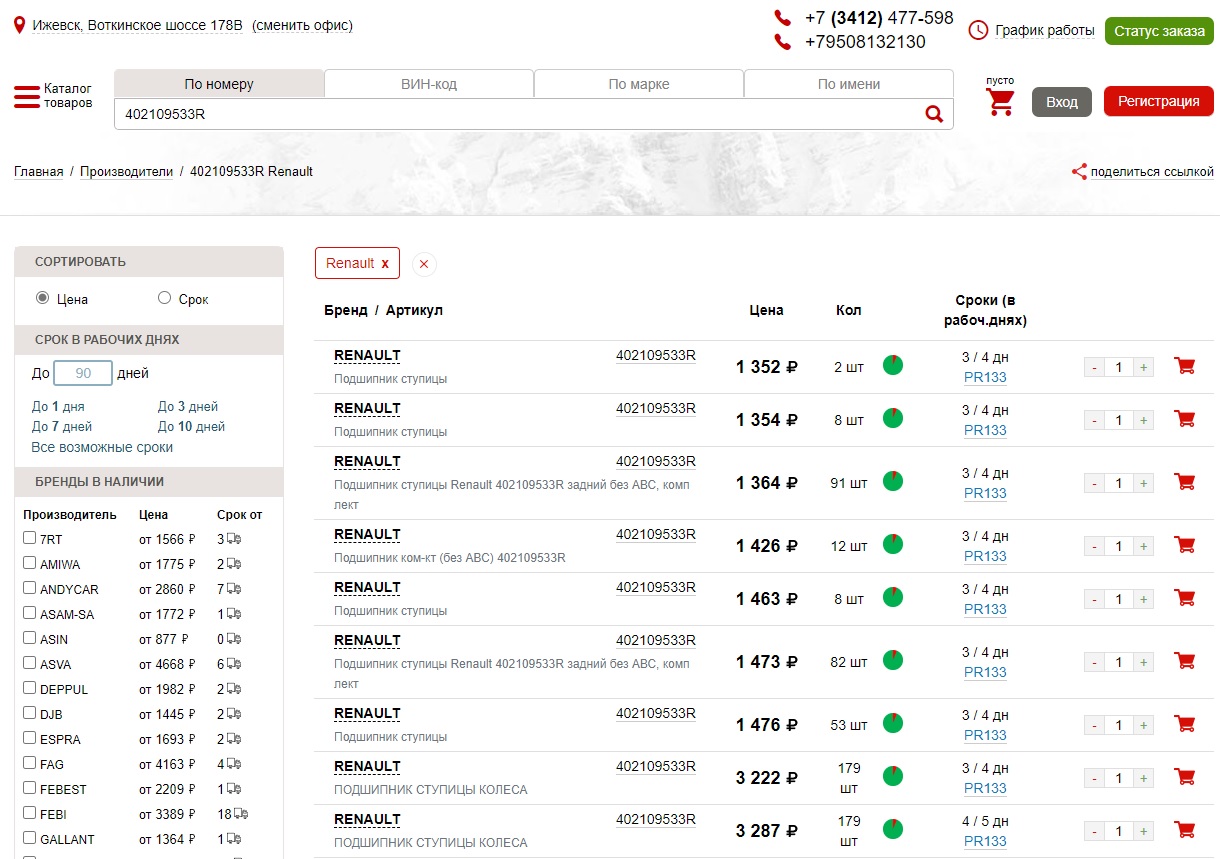Switch to the По имени search tab
This screenshot has width=1220, height=859.
pyautogui.click(x=849, y=84)
